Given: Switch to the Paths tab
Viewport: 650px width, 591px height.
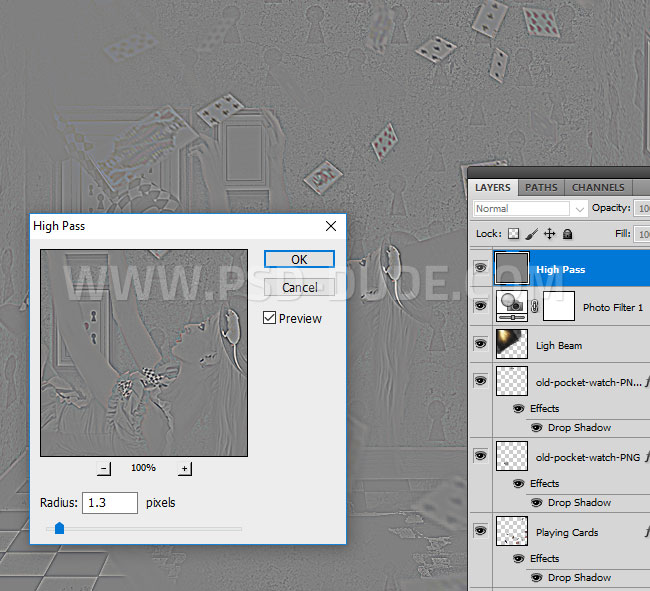Looking at the screenshot, I should click(x=541, y=187).
